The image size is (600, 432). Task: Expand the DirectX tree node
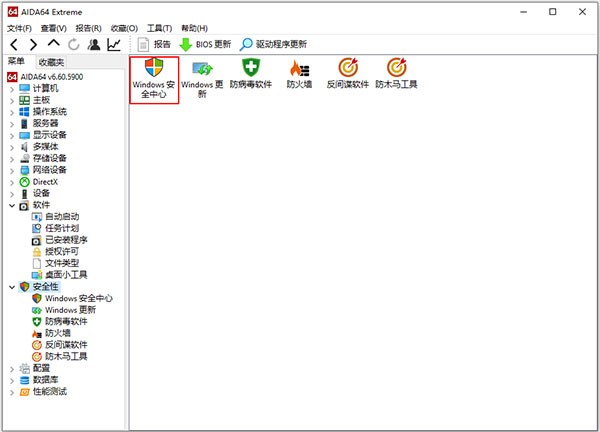click(12, 182)
